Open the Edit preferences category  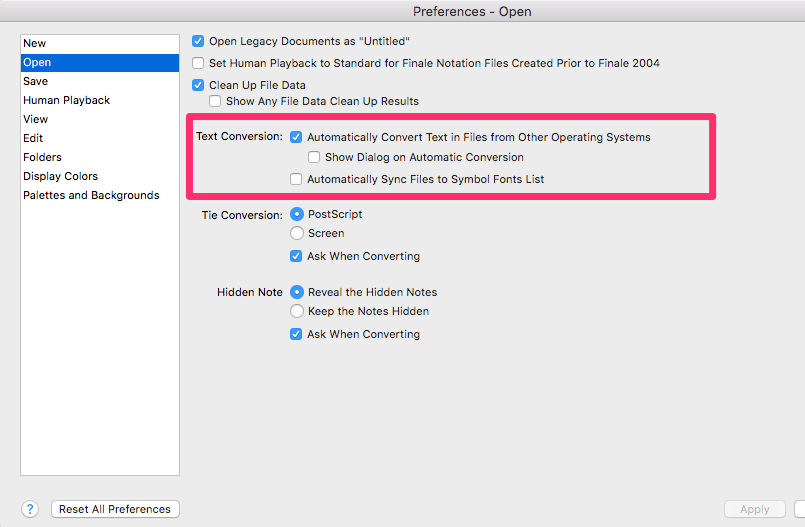[x=33, y=138]
